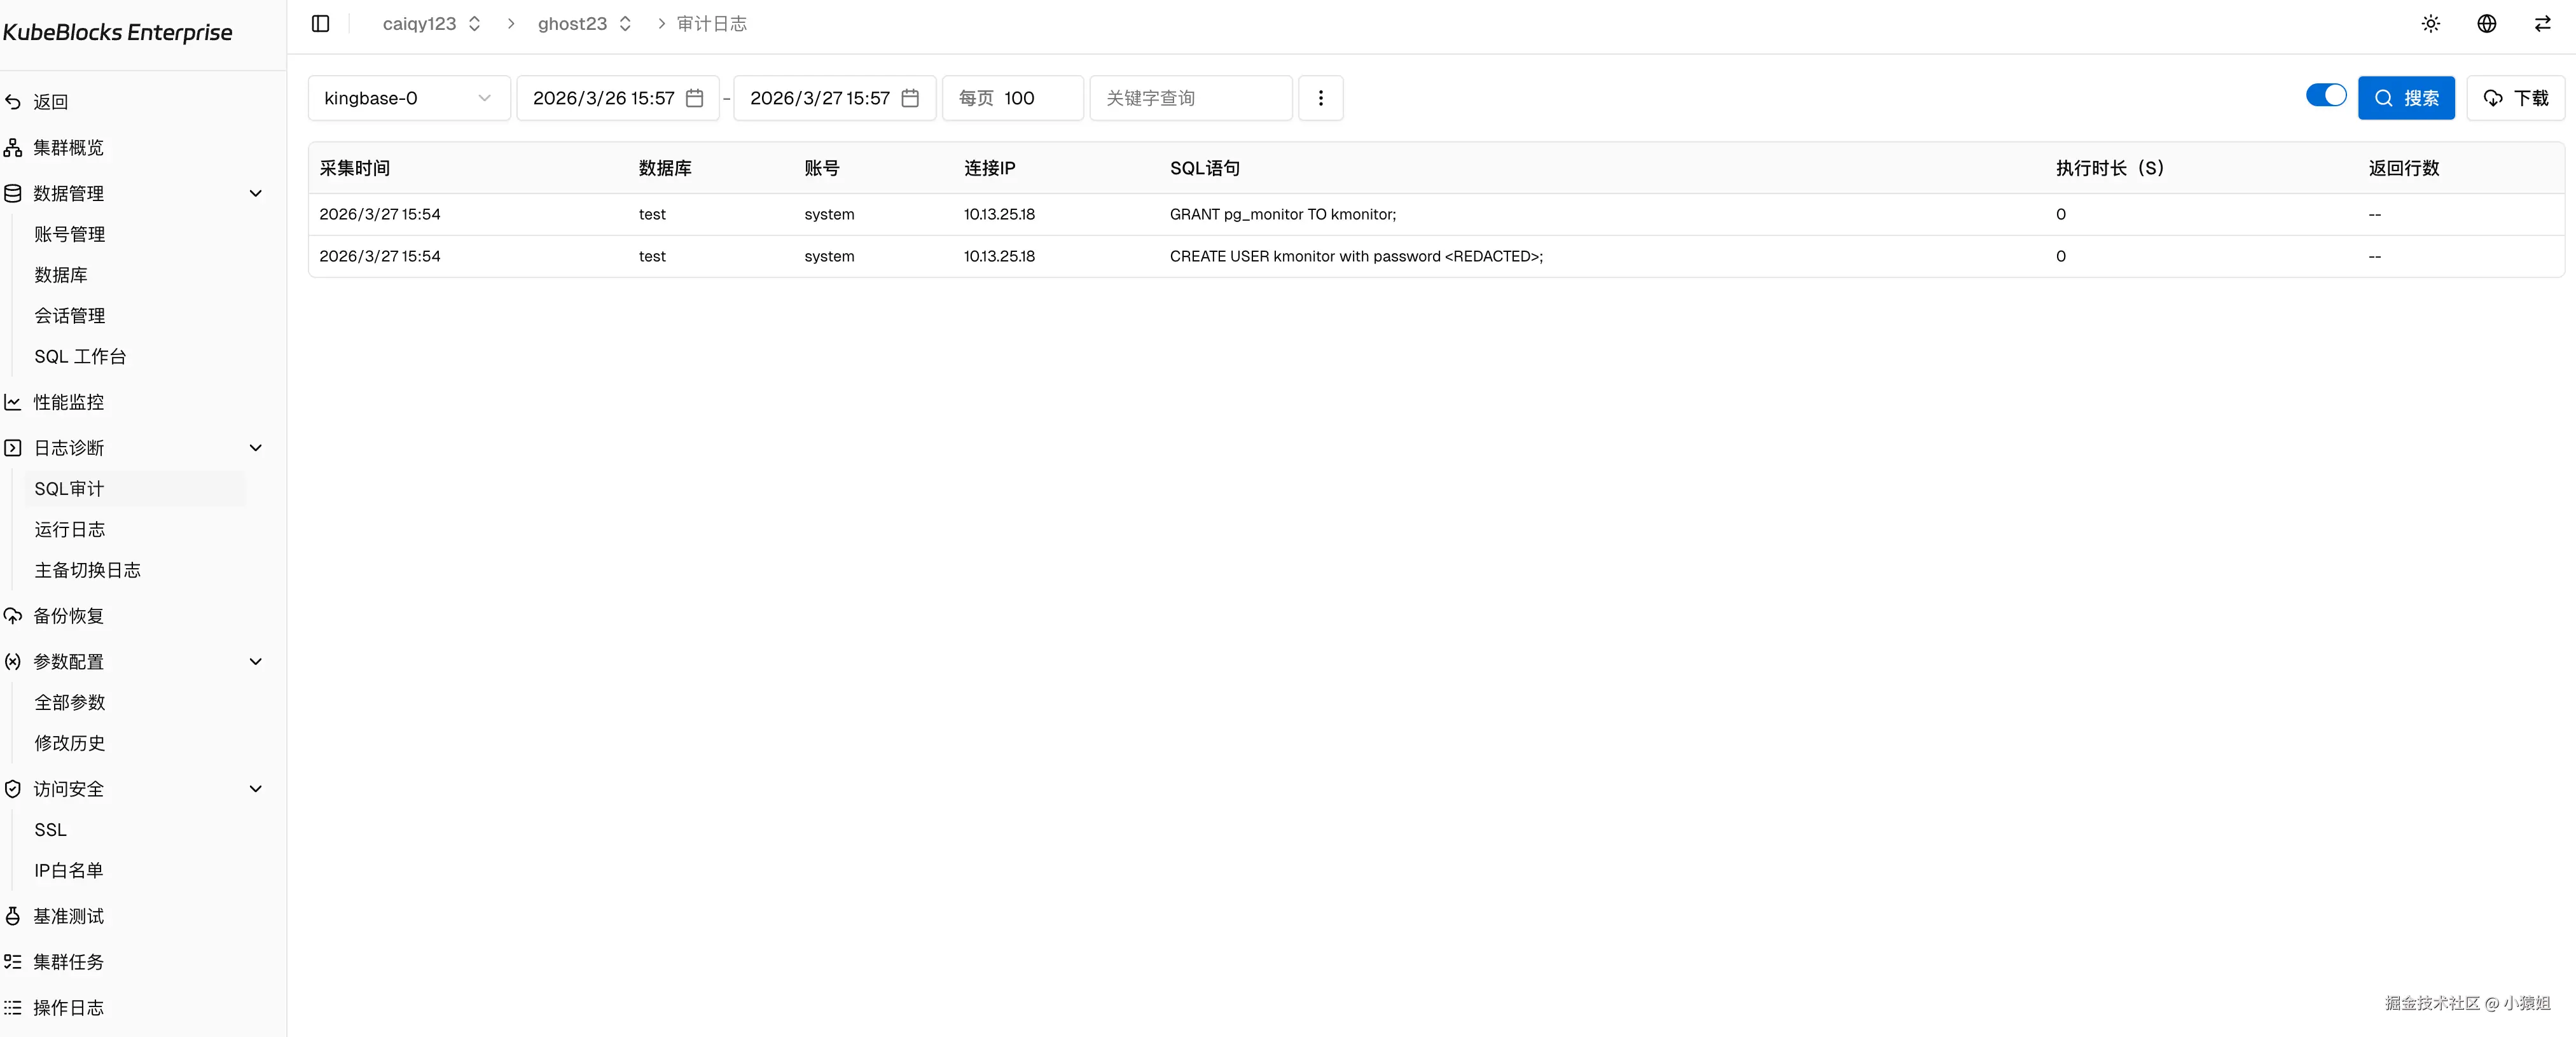Image resolution: width=2576 pixels, height=1037 pixels.
Task: Toggle the sidebar panel icon
Action: 320,23
